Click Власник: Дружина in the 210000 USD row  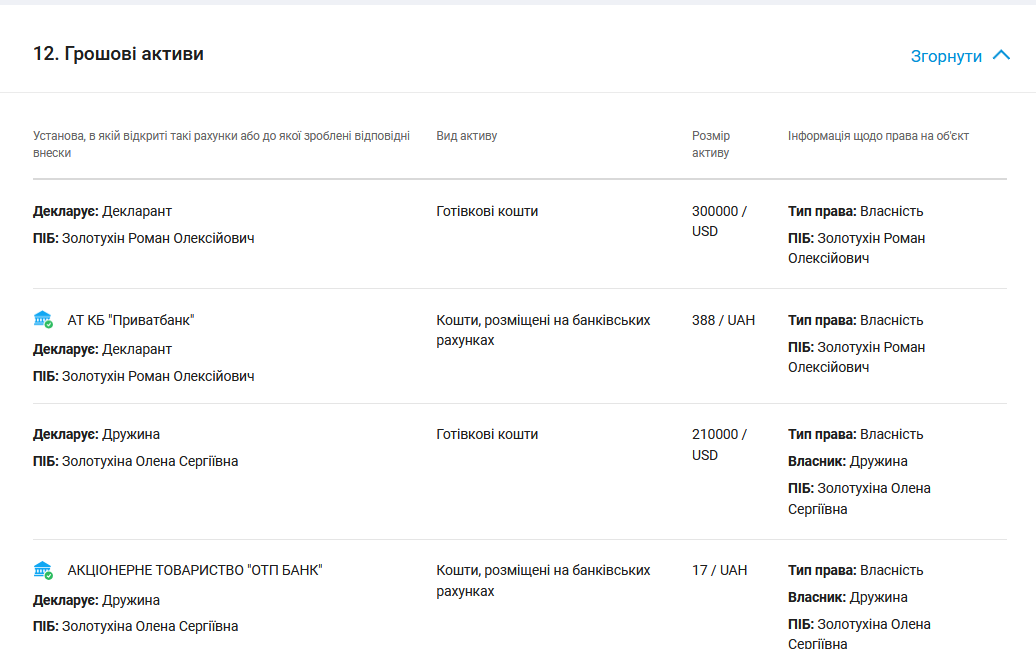(847, 461)
